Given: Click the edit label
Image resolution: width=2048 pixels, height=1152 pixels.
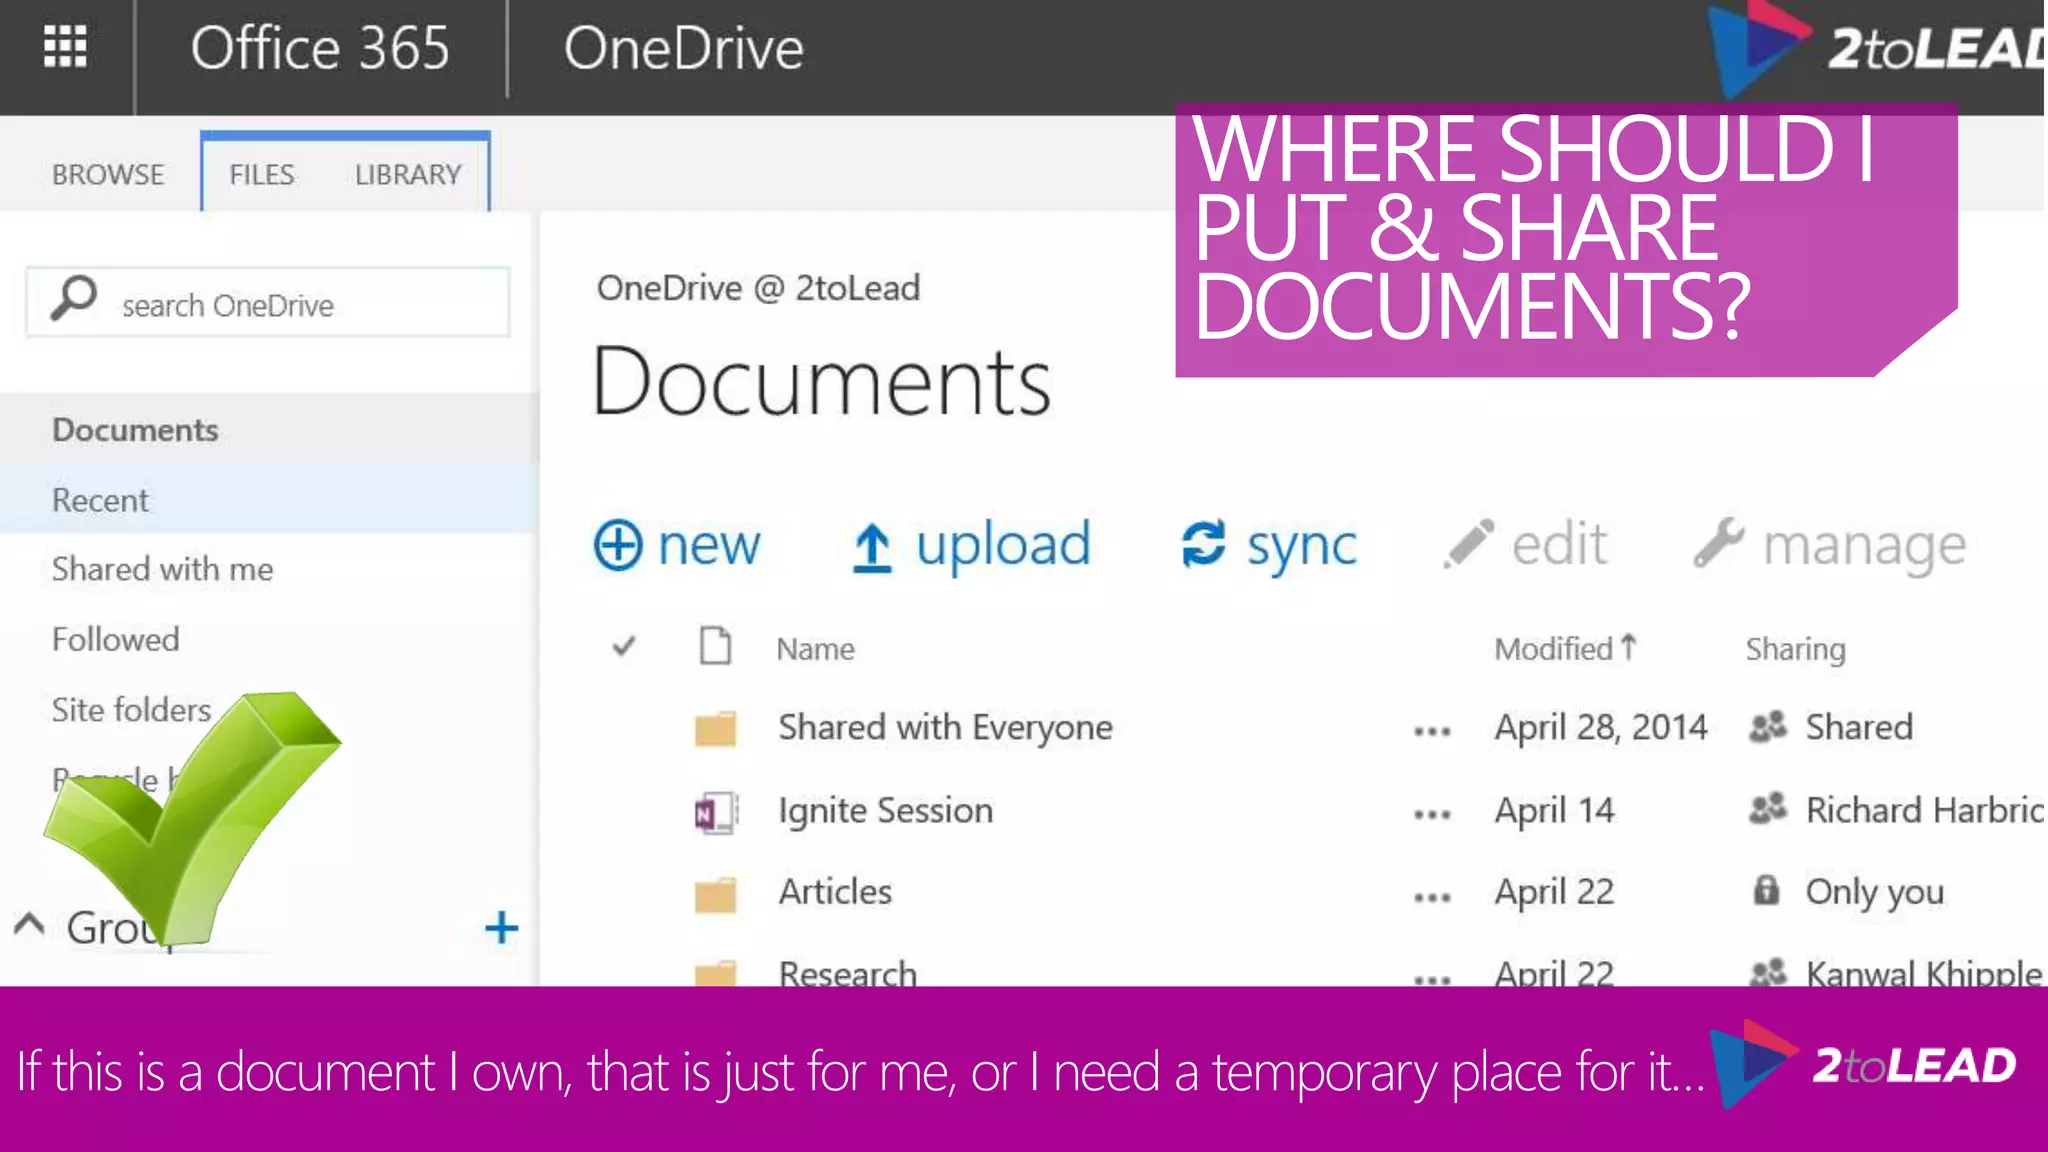Looking at the screenshot, I should tap(1559, 545).
